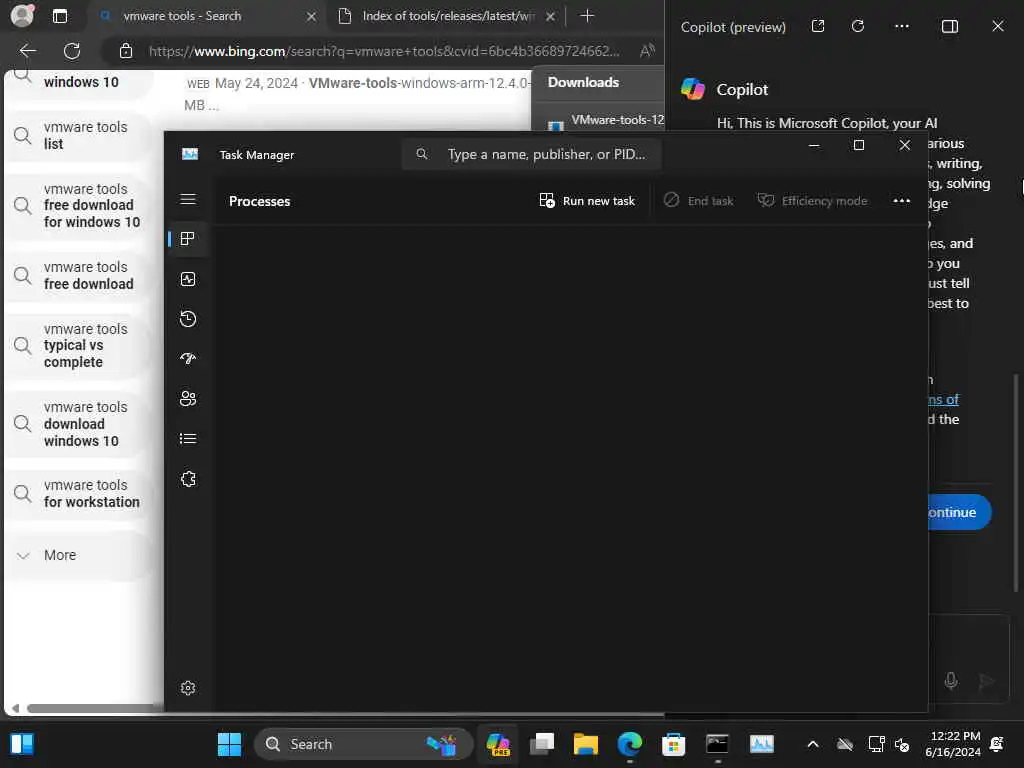Viewport: 1024px width, 768px height.
Task: Open Task View from taskbar
Action: coord(542,744)
